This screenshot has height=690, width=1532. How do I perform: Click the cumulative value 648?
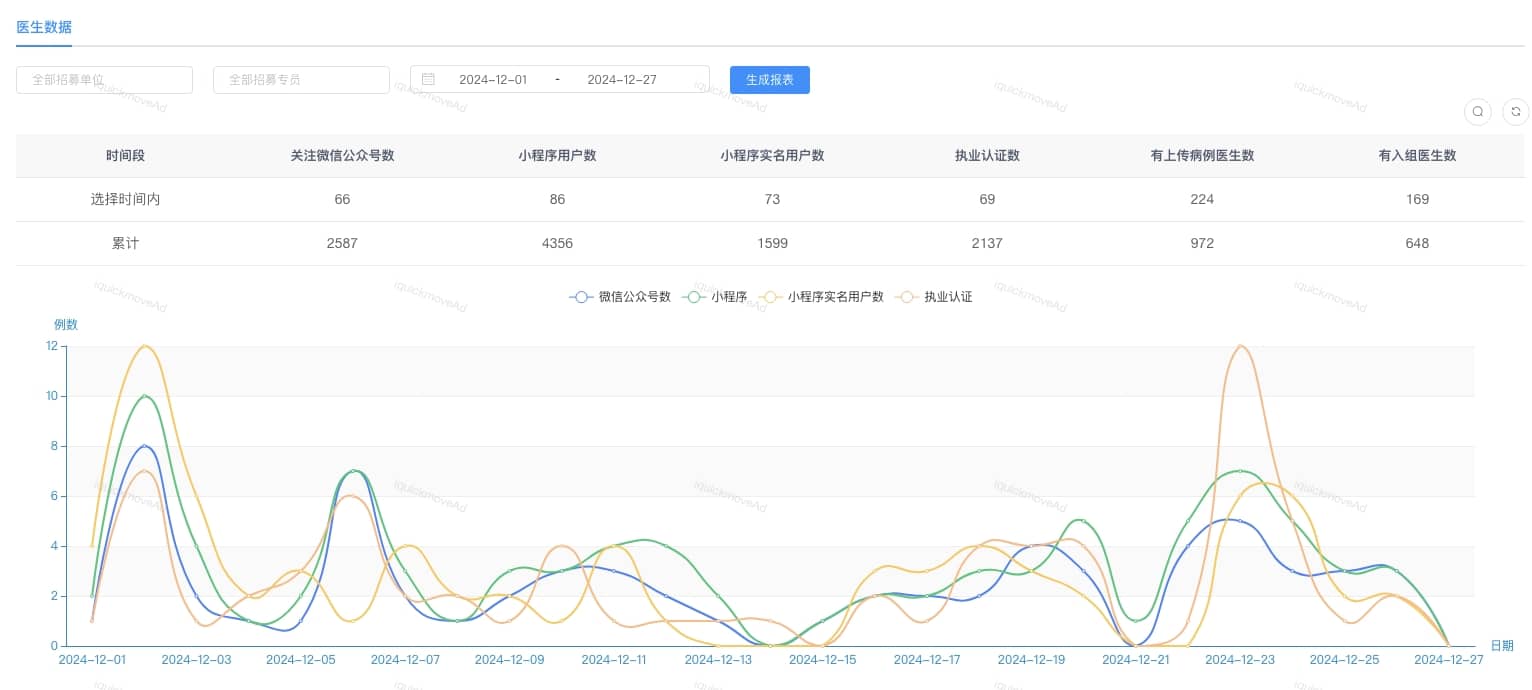click(x=1417, y=243)
